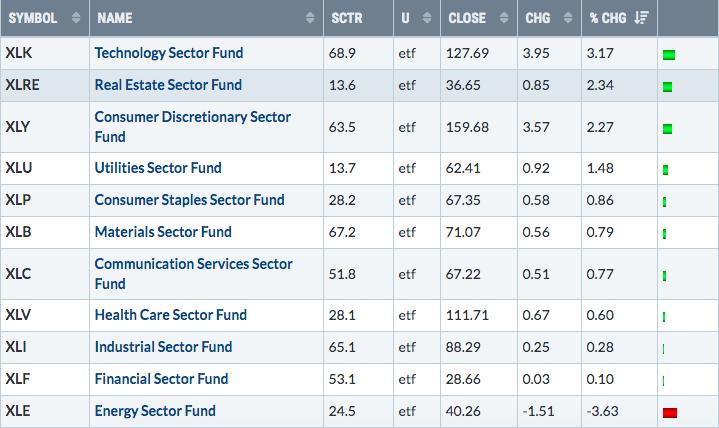Sort by CLOSE price arrows icon
719x428 pixels.
pos(504,18)
